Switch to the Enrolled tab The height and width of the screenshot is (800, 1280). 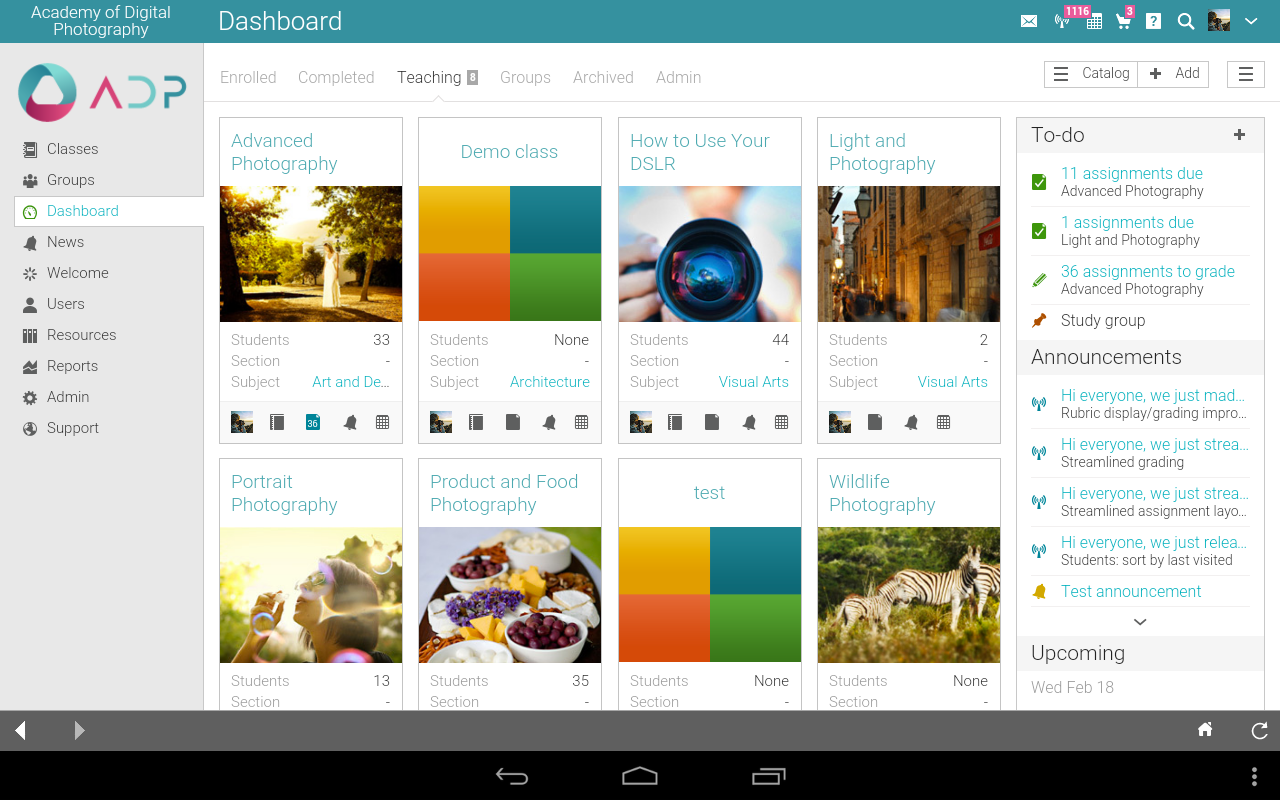pos(247,77)
